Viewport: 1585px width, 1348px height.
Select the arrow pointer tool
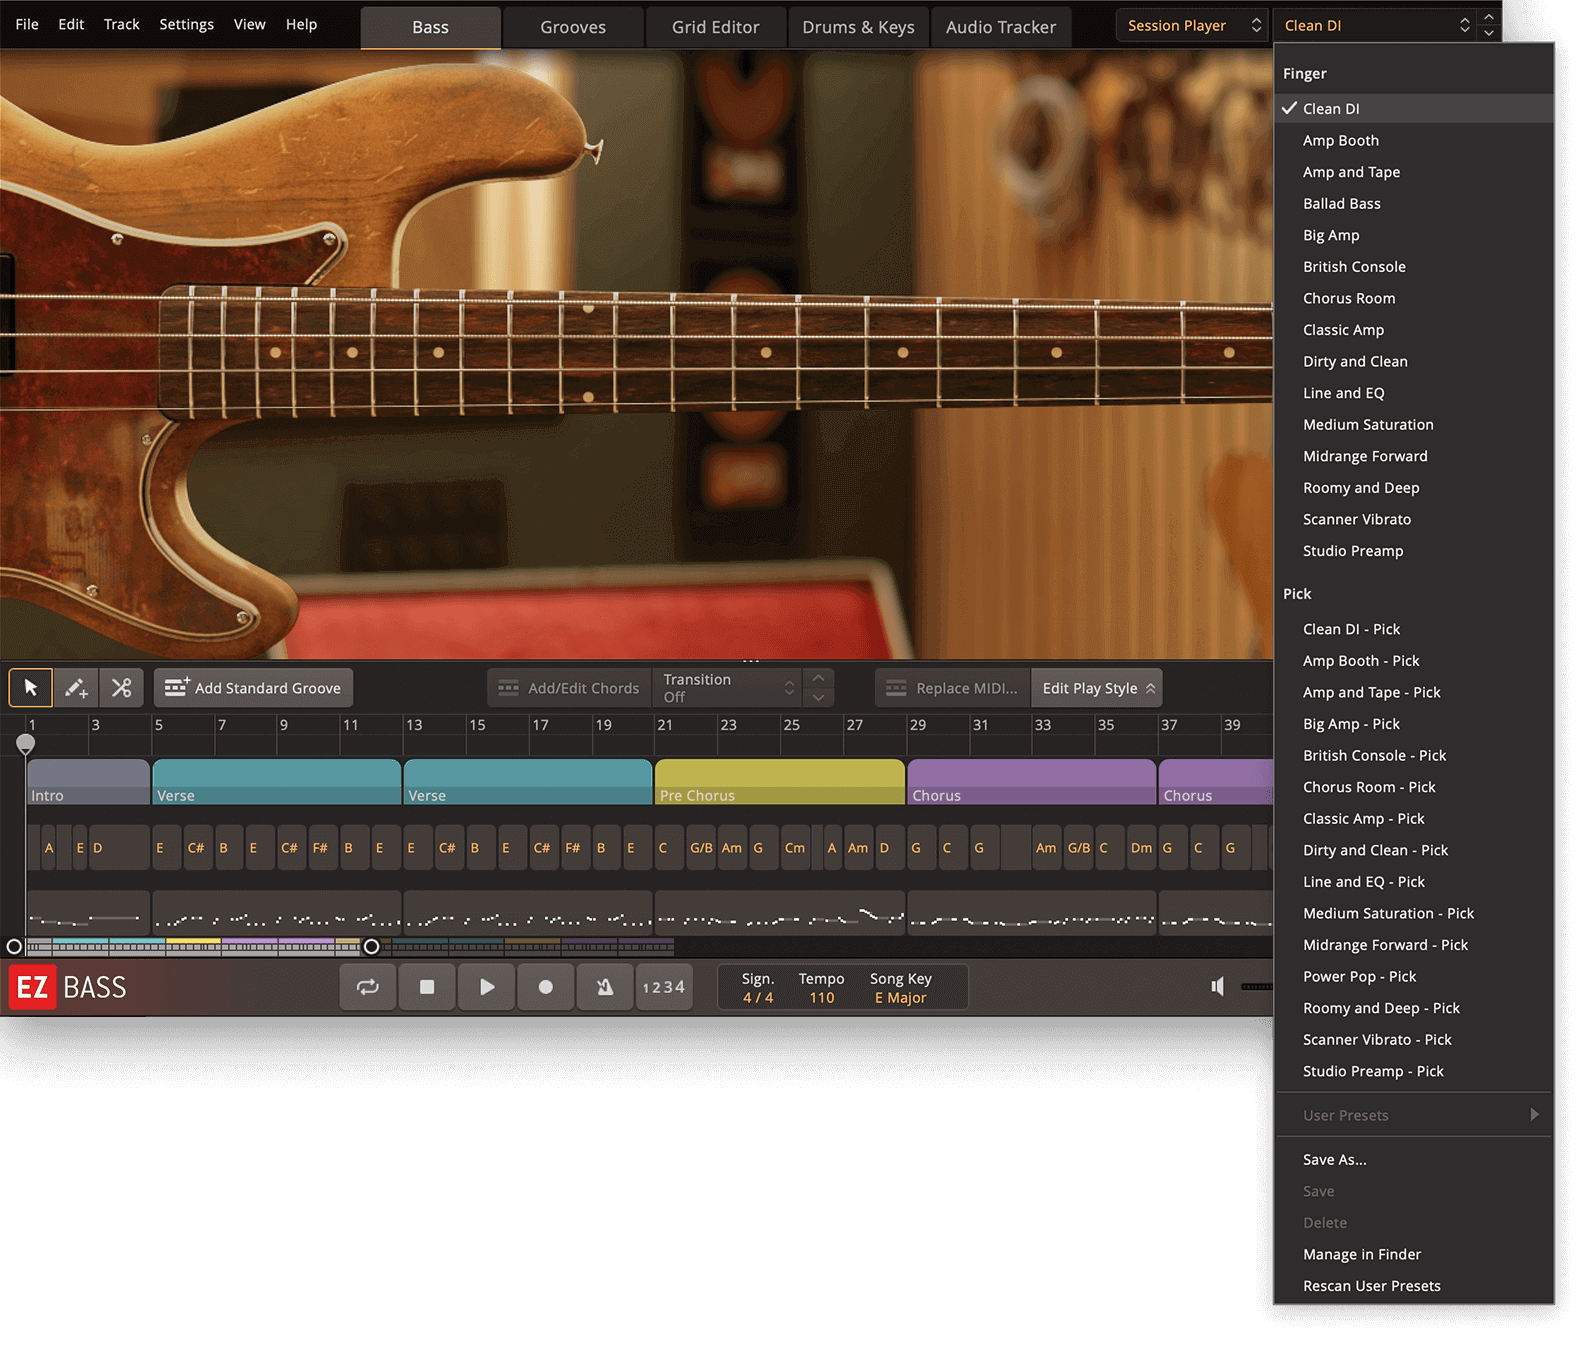coord(31,688)
